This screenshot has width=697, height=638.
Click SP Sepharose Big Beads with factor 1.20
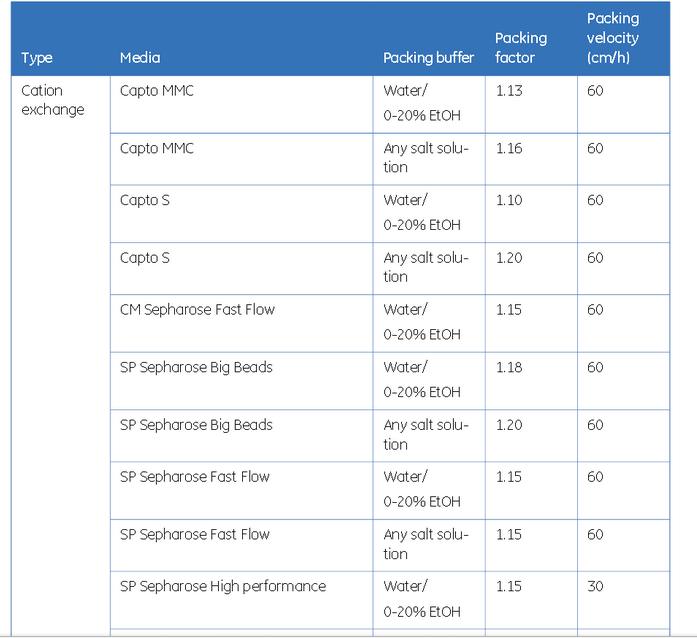196,425
